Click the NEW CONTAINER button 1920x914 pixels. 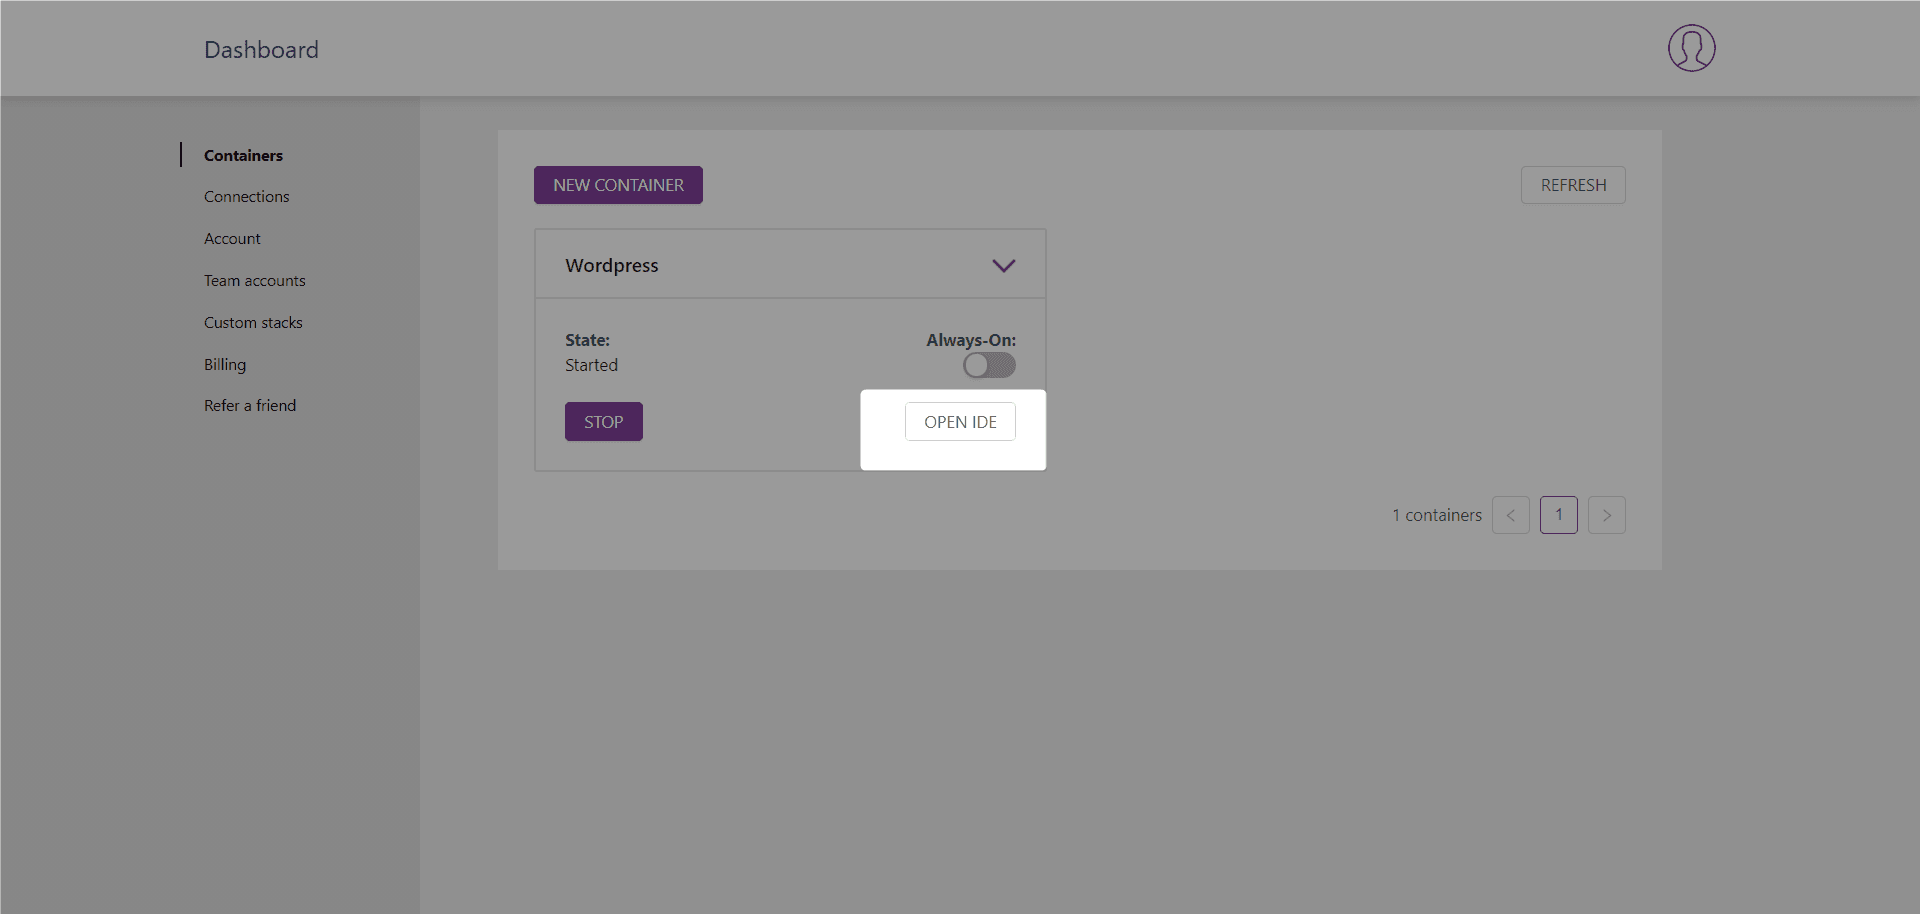click(618, 185)
